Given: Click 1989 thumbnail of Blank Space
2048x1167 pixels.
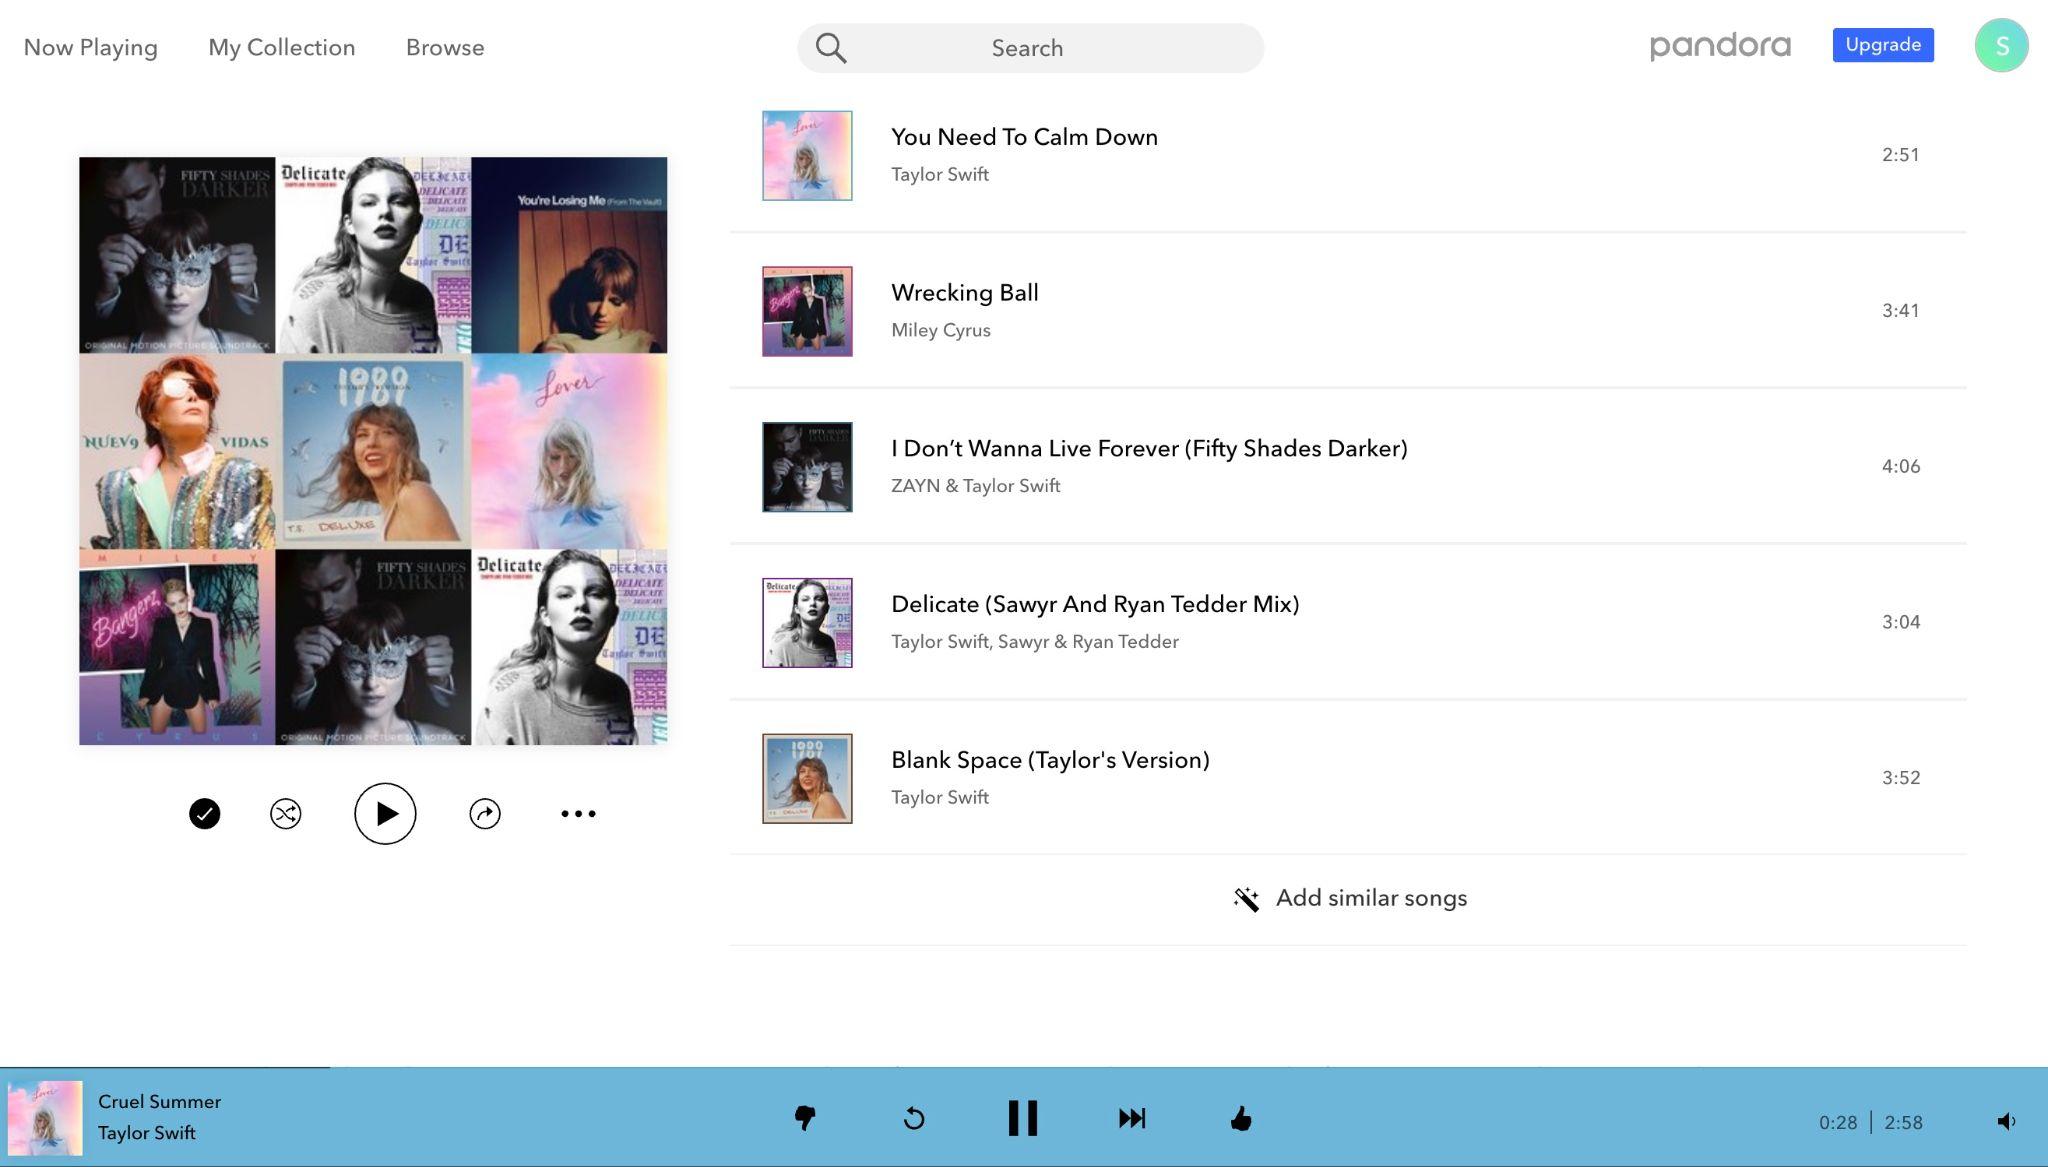Looking at the screenshot, I should click(x=807, y=778).
